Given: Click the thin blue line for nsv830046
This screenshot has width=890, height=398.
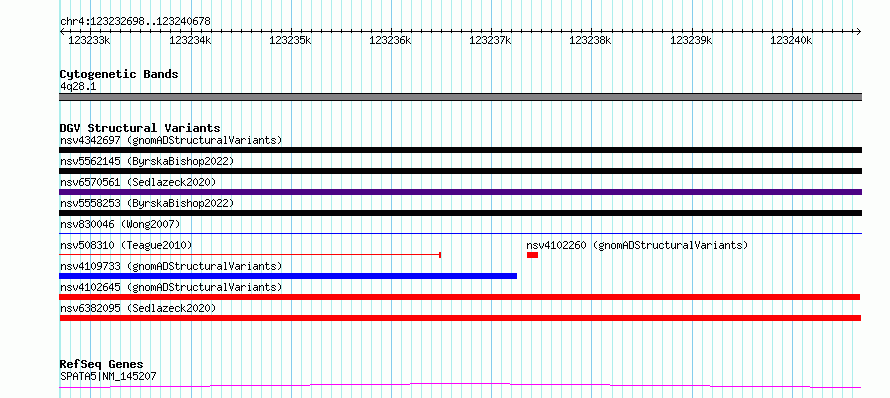Looking at the screenshot, I should 460,233.
